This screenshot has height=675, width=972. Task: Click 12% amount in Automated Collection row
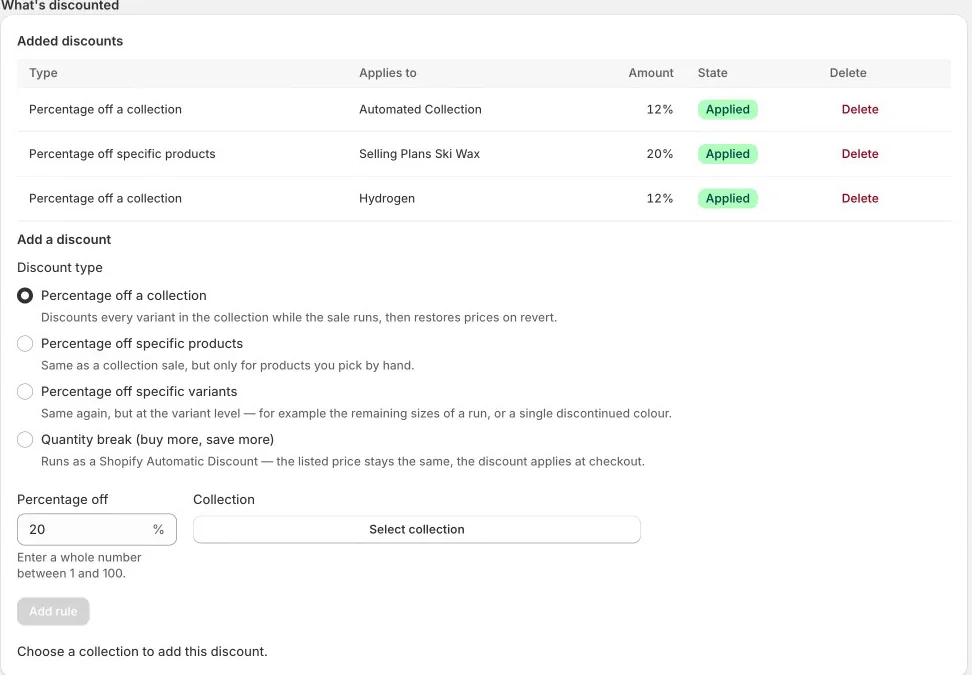tap(660, 109)
